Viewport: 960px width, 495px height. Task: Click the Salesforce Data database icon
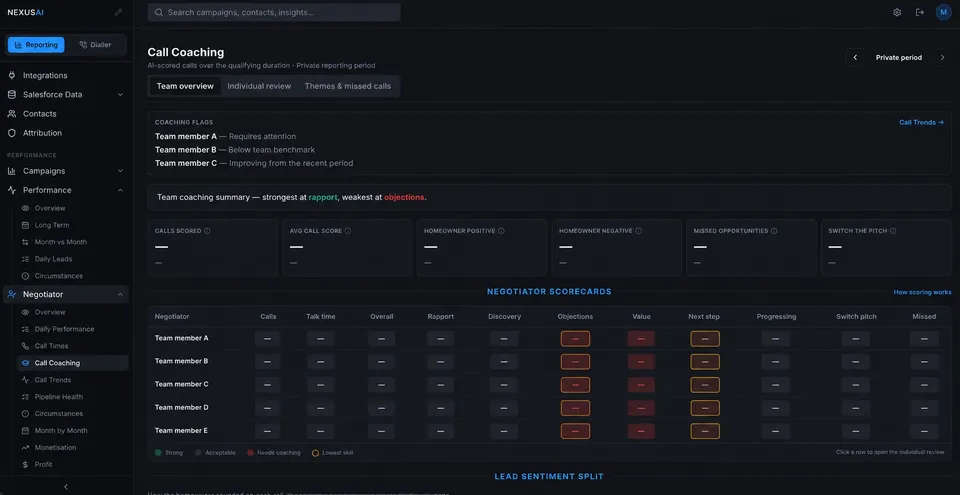(x=12, y=94)
